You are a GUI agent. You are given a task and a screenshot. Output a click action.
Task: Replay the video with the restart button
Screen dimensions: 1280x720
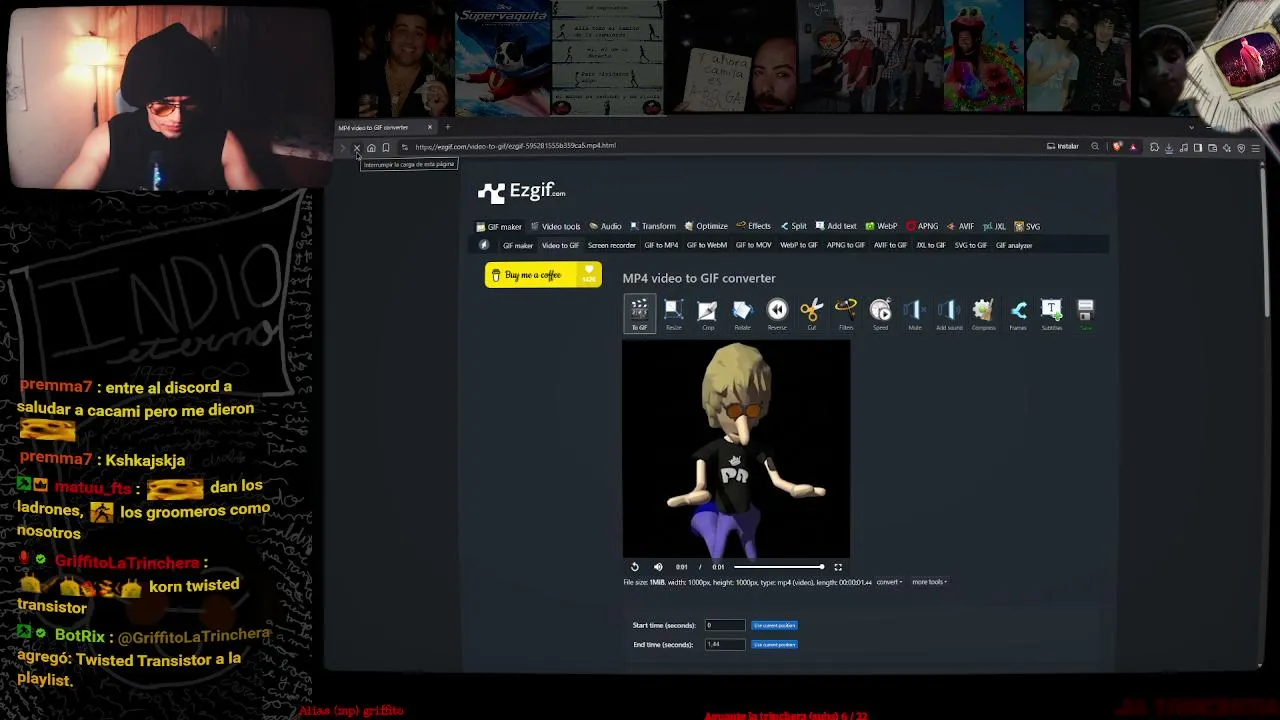pyautogui.click(x=634, y=567)
